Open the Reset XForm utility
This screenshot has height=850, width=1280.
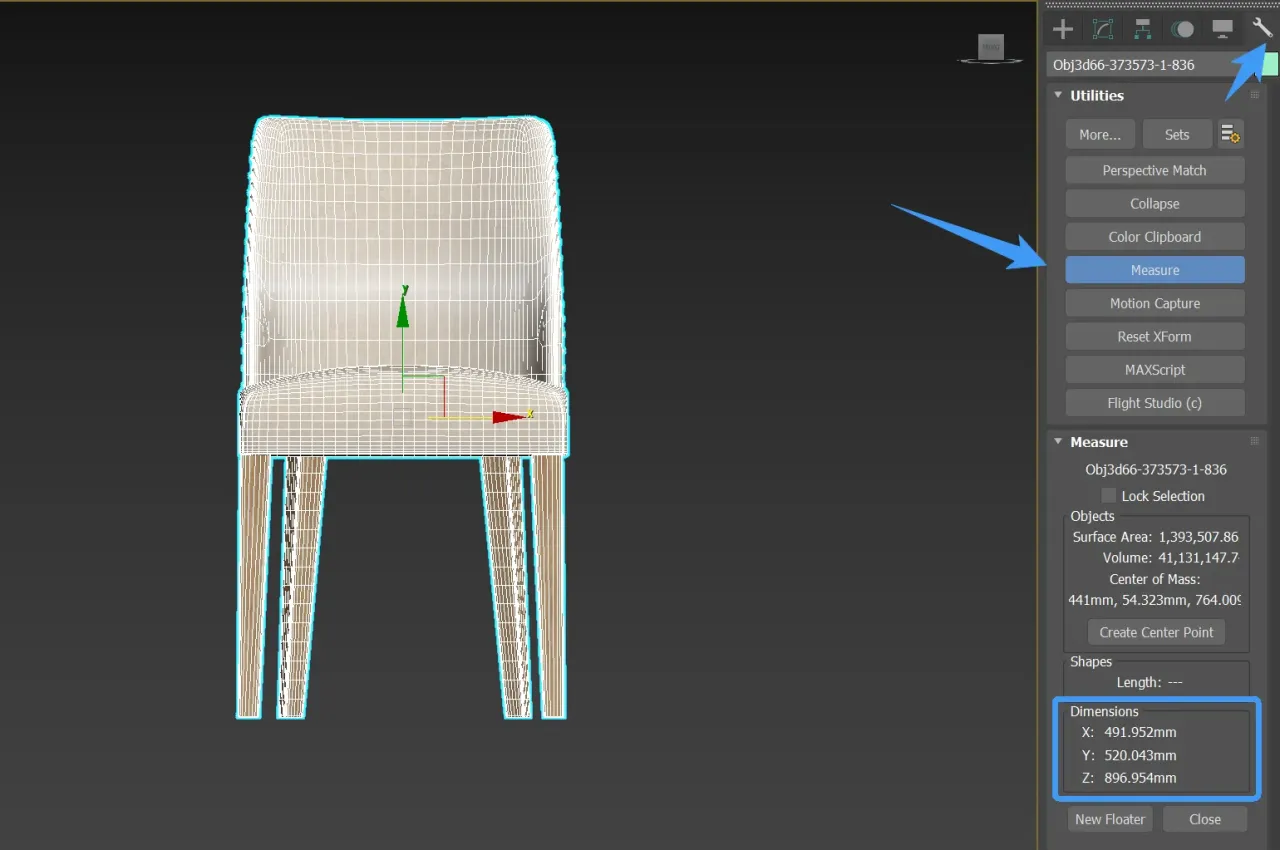pos(1155,336)
